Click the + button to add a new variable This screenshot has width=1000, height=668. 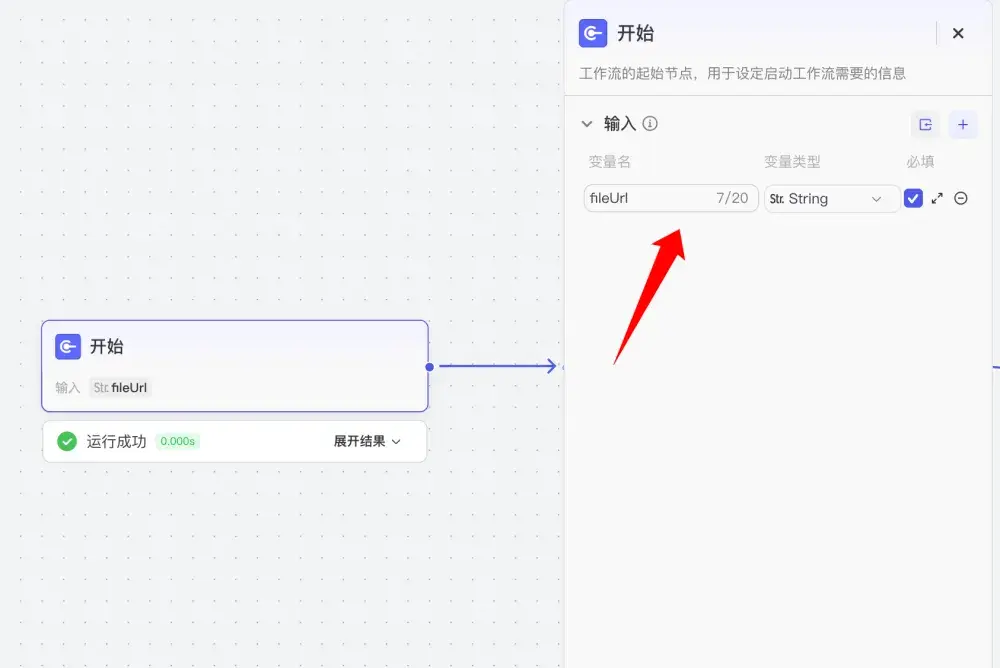click(x=962, y=124)
